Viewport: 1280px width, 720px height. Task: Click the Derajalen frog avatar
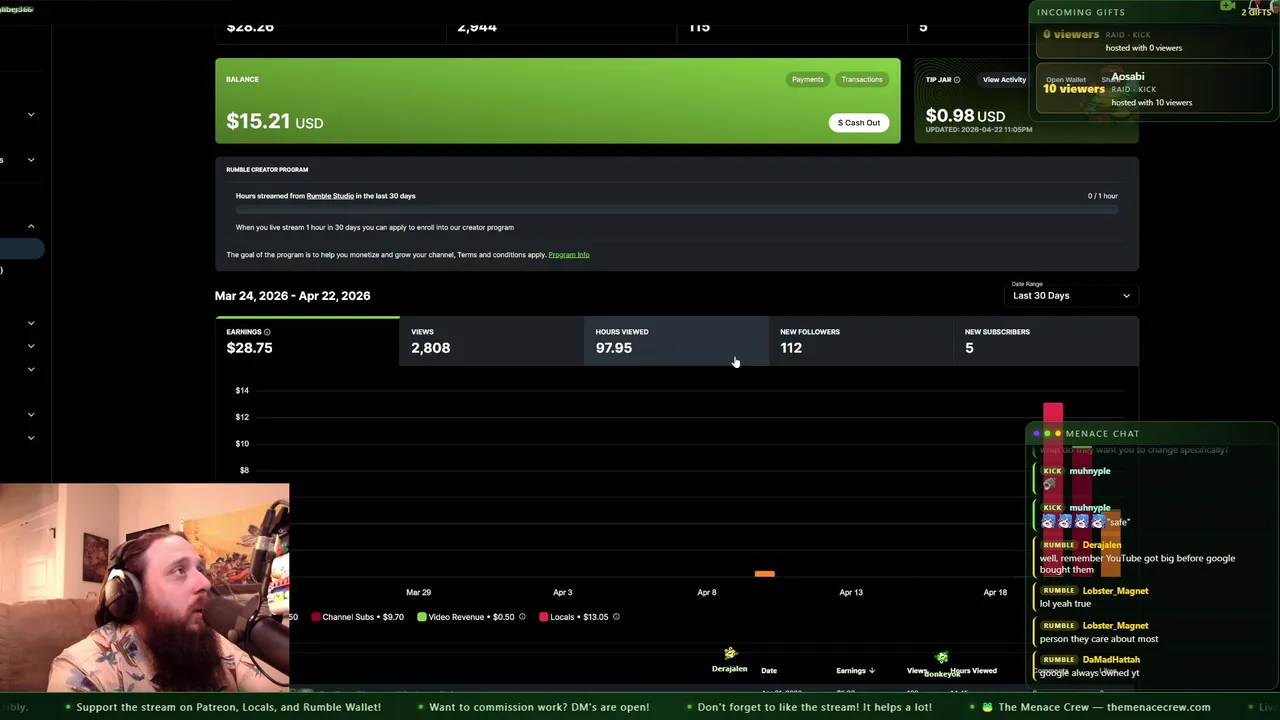tap(730, 653)
